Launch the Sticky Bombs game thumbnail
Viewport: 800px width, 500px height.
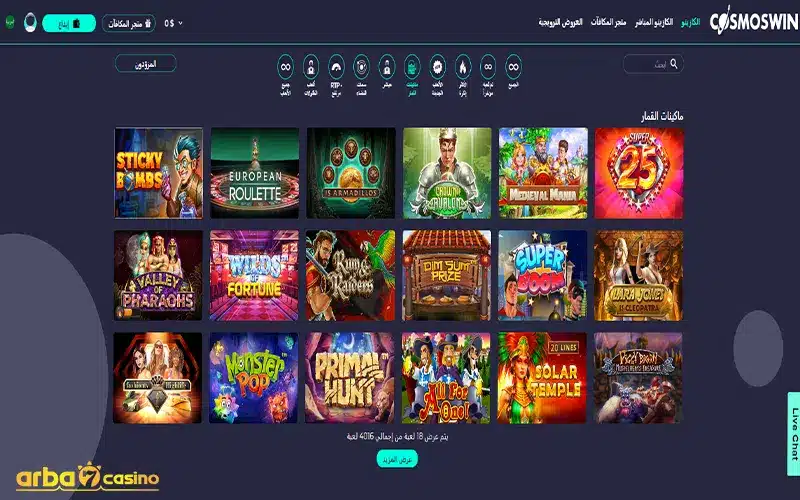[158, 173]
